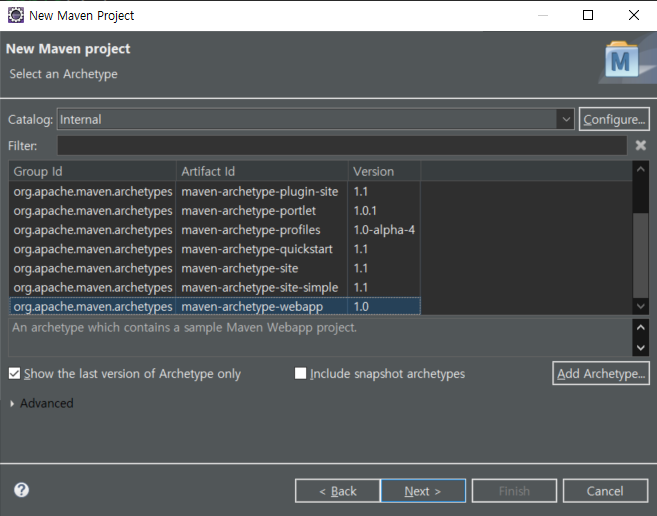
Task: Sort by the Version column header
Action: [384, 171]
